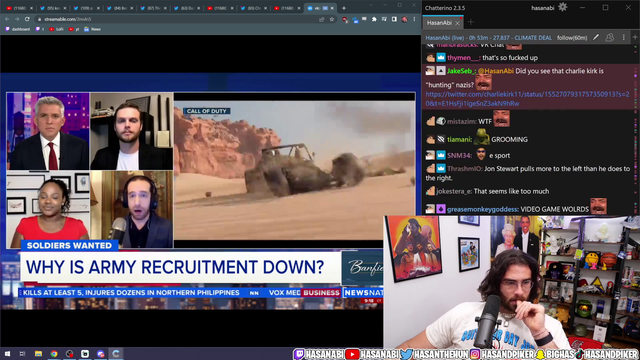Click username thymen__ in chat
Screen dimensions: 640x360
tap(463, 58)
